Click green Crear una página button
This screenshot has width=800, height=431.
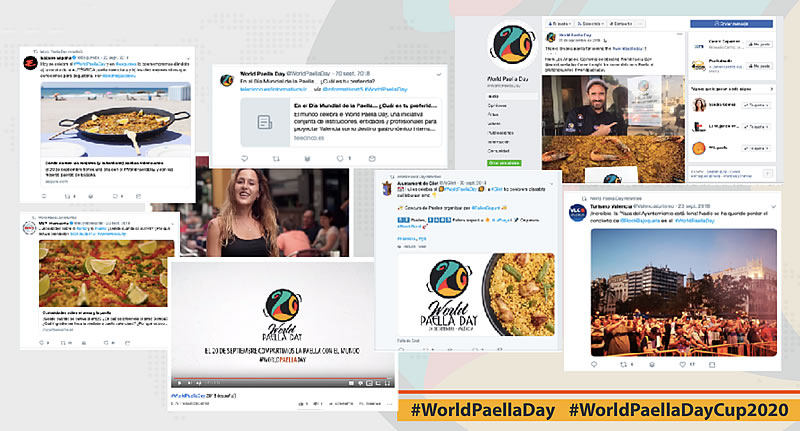tap(504, 163)
